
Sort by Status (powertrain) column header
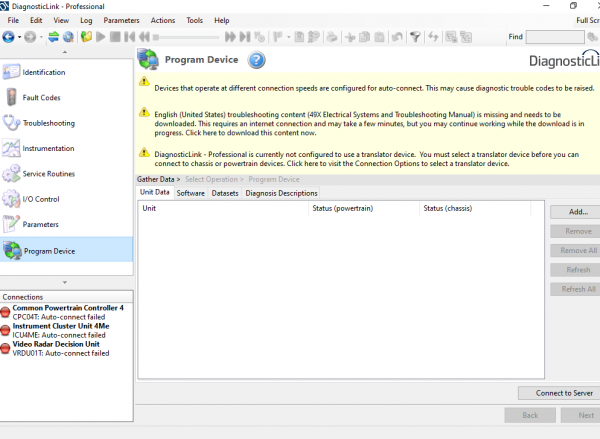[364, 208]
